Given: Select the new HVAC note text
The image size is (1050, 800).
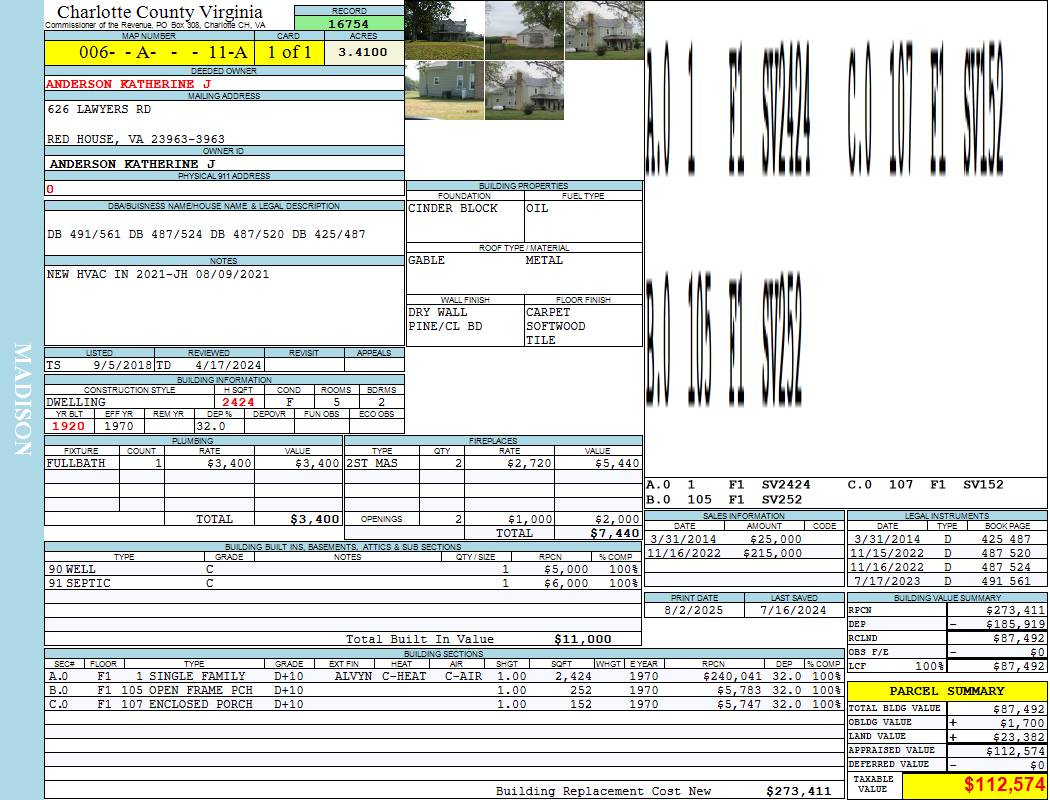Looking at the screenshot, I should click(x=157, y=274).
